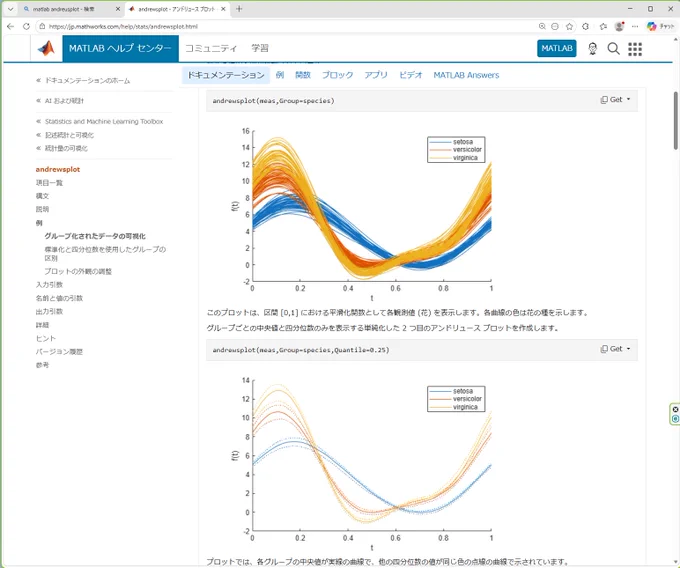Select ブロック tab
The height and width of the screenshot is (568, 680).
[x=337, y=75]
